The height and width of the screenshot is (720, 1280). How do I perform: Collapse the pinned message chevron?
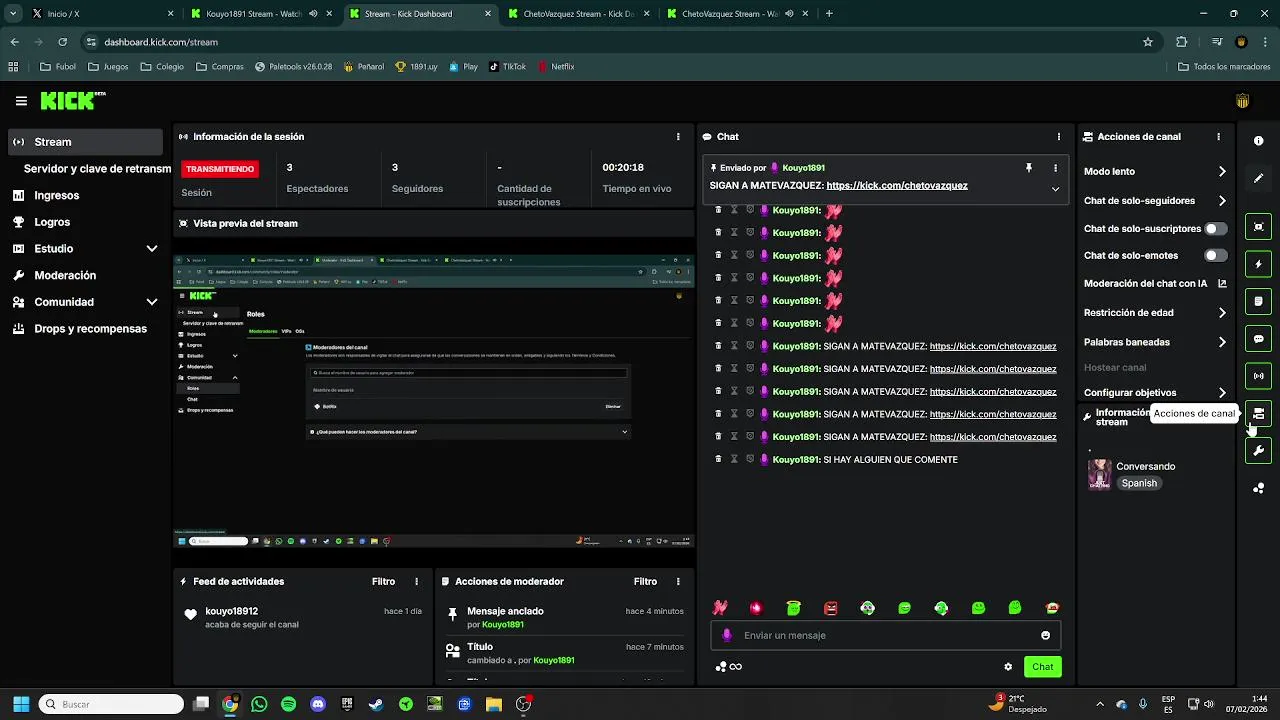tap(1055, 189)
